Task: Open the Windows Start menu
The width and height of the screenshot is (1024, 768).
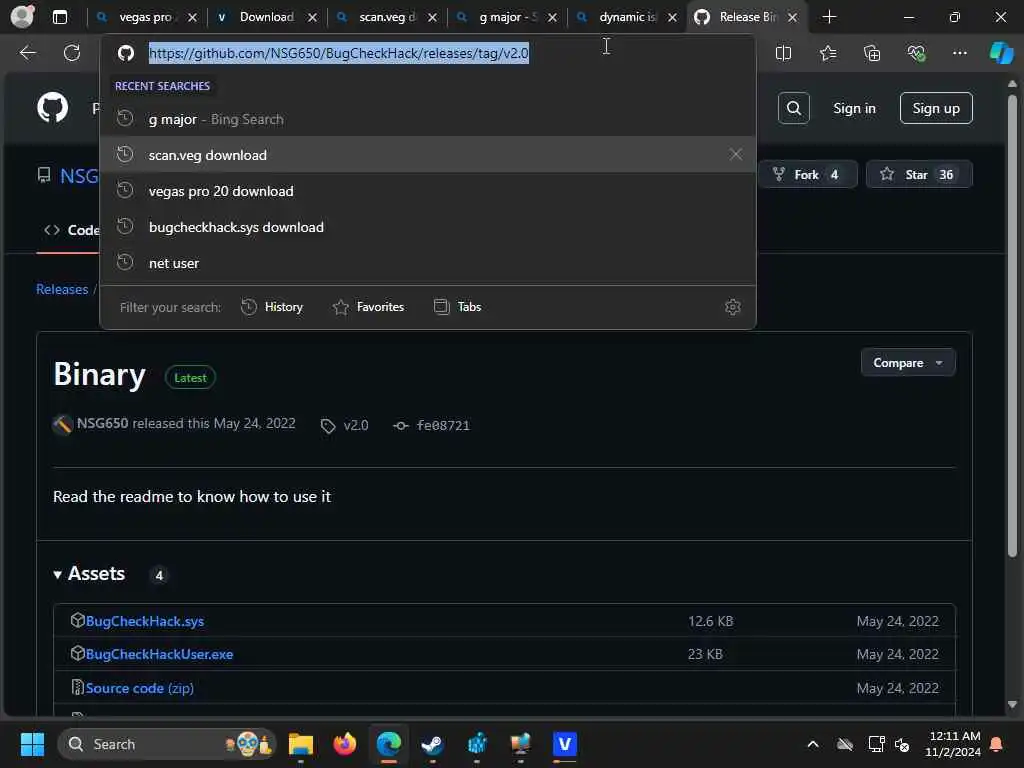Action: tap(32, 744)
